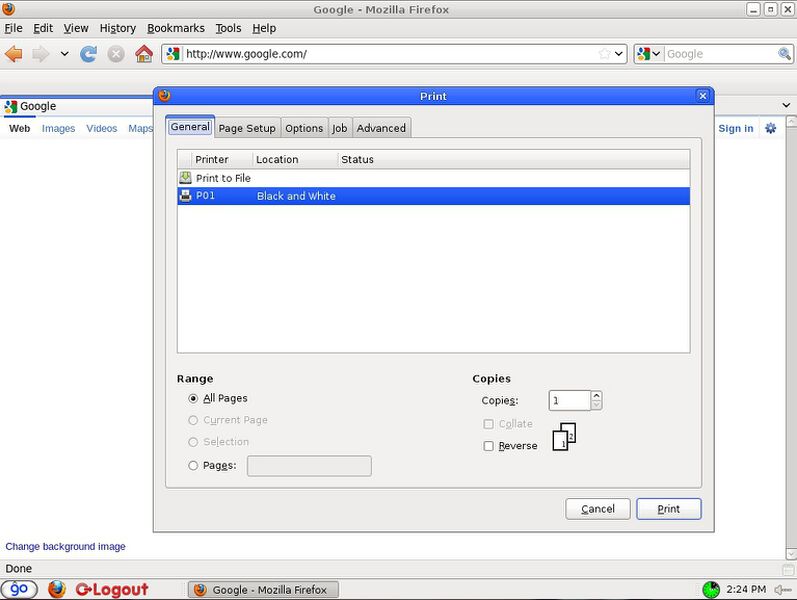Click the Sign in link
Viewport: 797px width, 600px height.
[735, 129]
